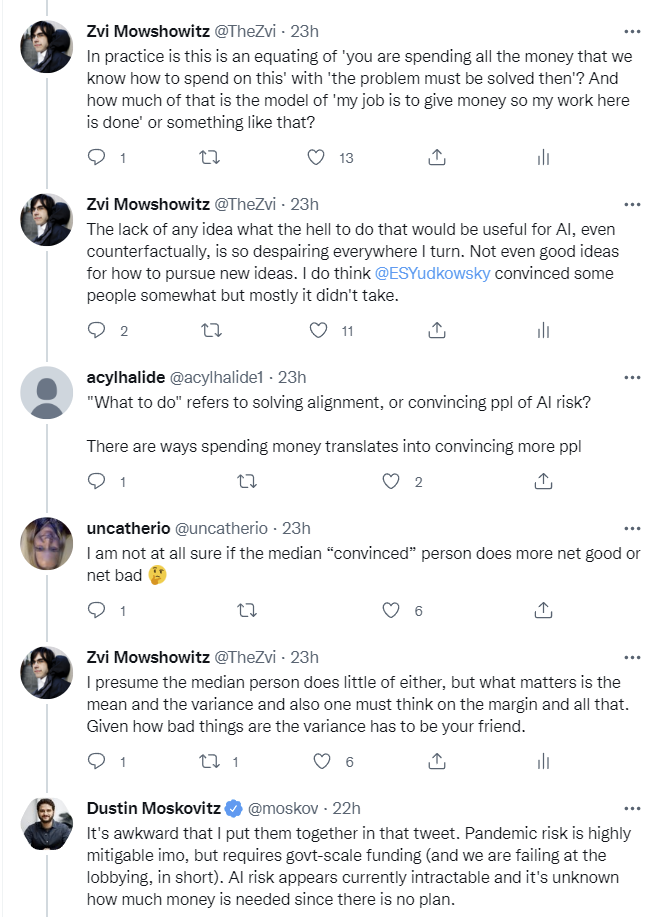Open more options on acylhalide's tweet
The width and height of the screenshot is (652, 917).
click(631, 377)
